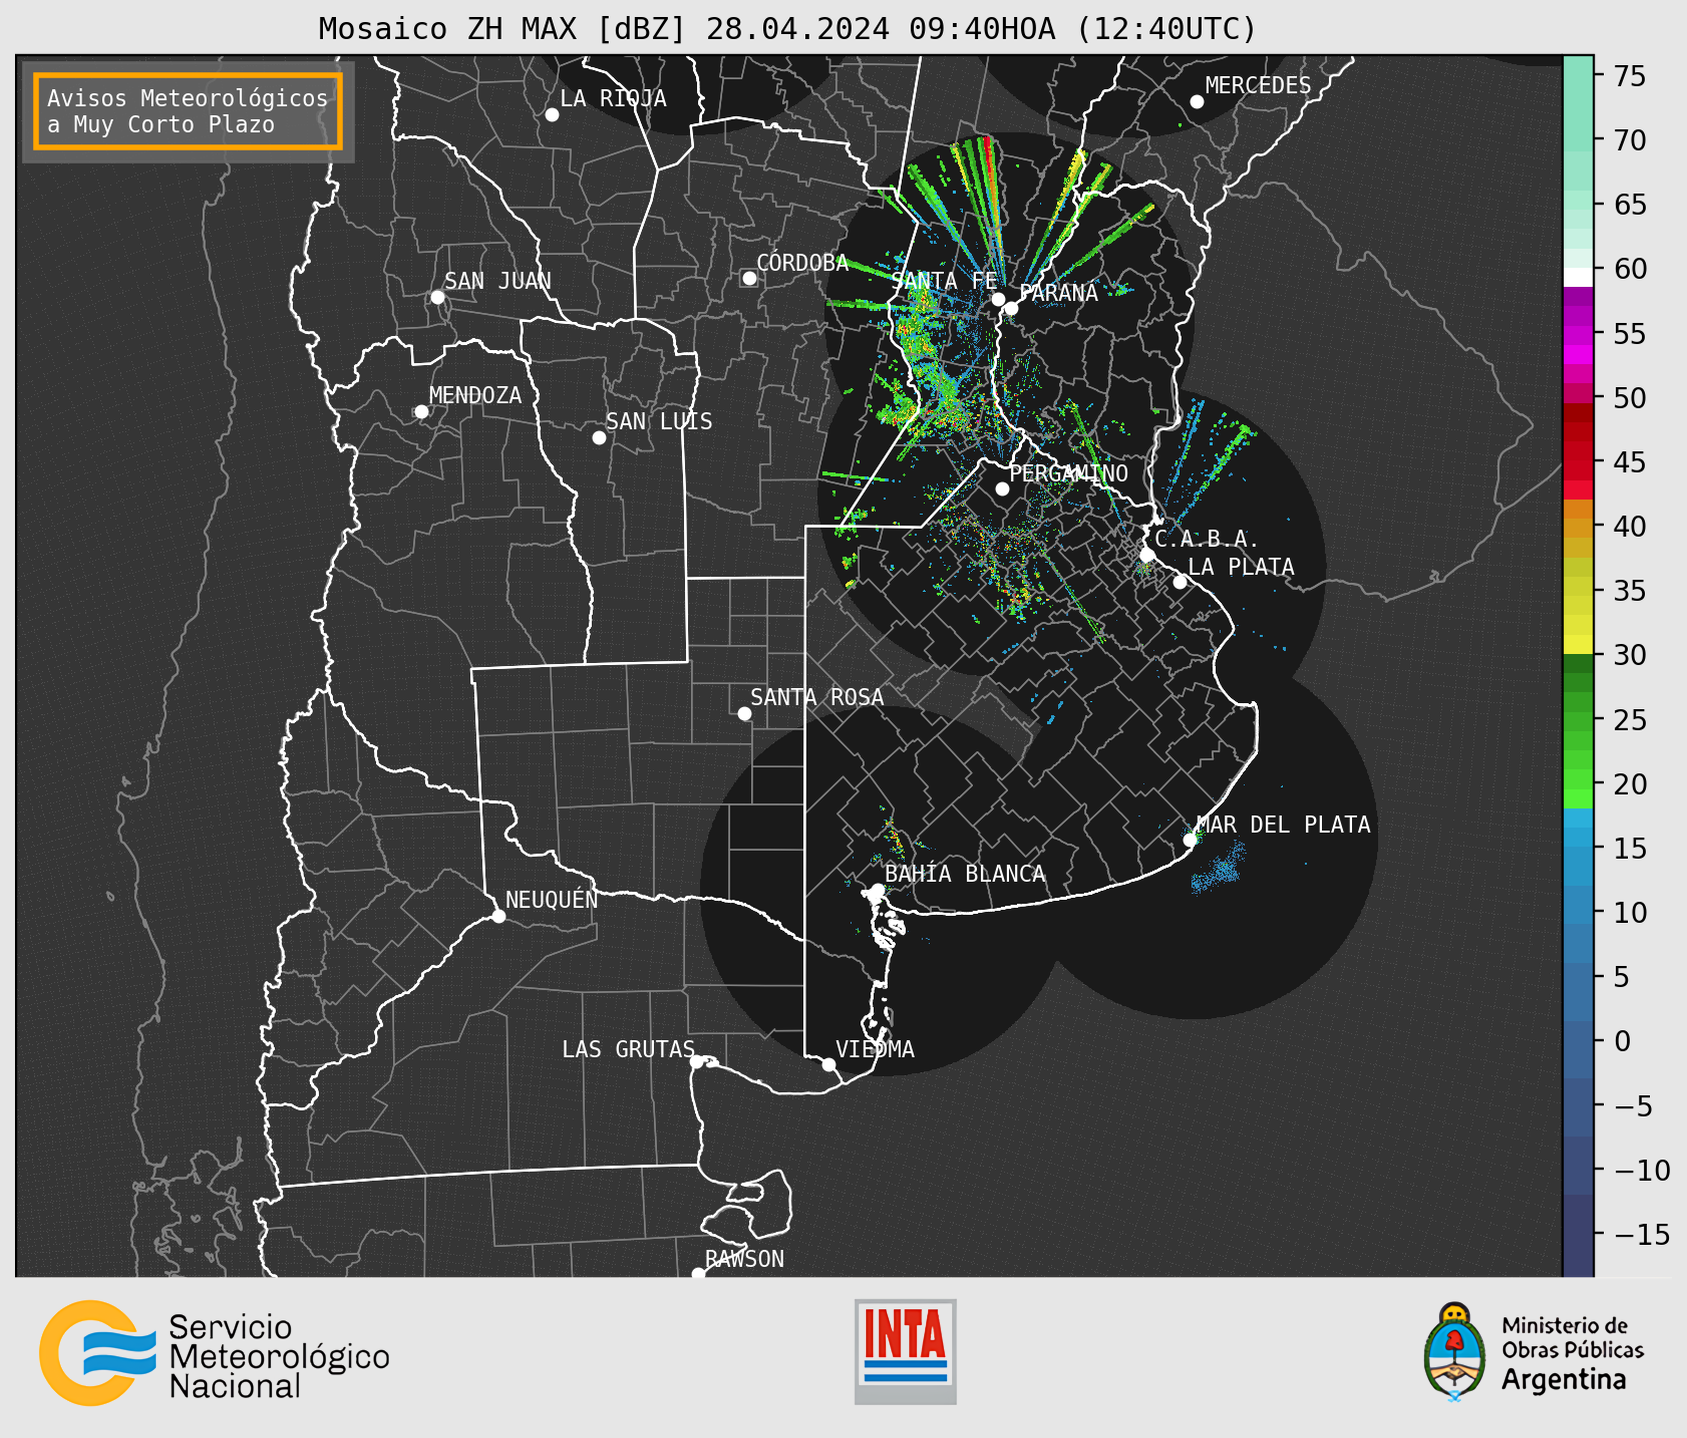Select the Santa Rosa city marker

[744, 713]
